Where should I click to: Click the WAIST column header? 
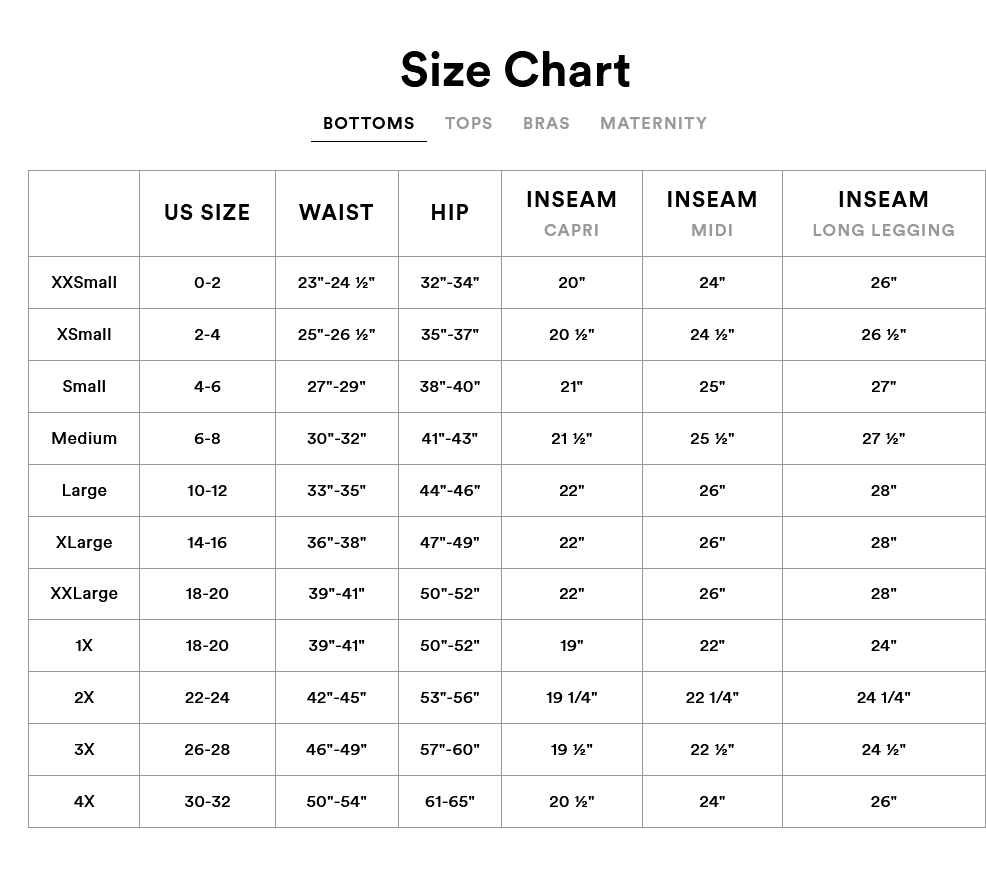click(x=336, y=213)
